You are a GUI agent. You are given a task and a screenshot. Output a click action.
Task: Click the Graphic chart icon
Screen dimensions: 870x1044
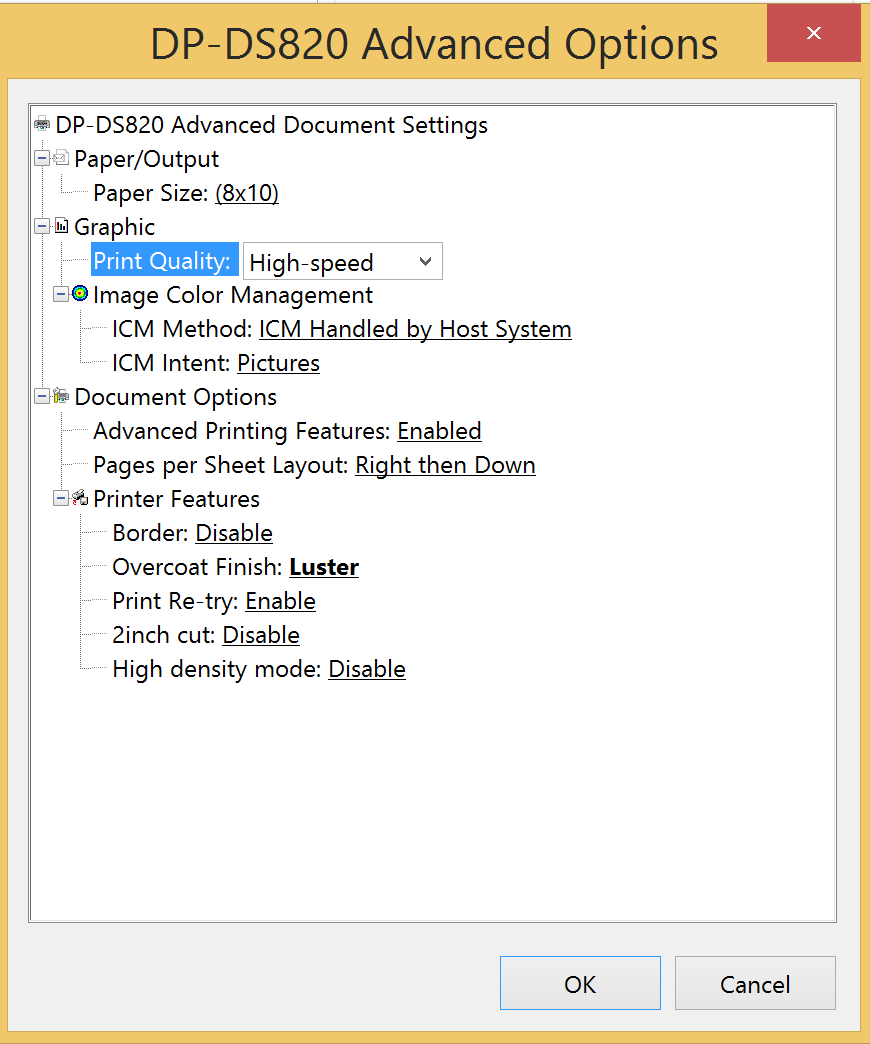[61, 226]
